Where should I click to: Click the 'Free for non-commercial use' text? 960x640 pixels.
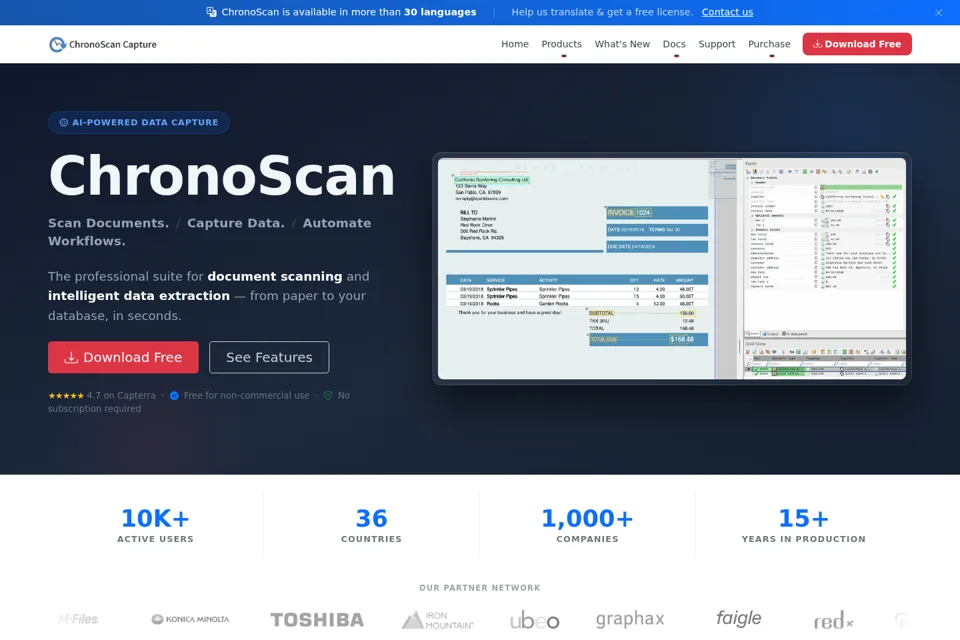(x=246, y=396)
